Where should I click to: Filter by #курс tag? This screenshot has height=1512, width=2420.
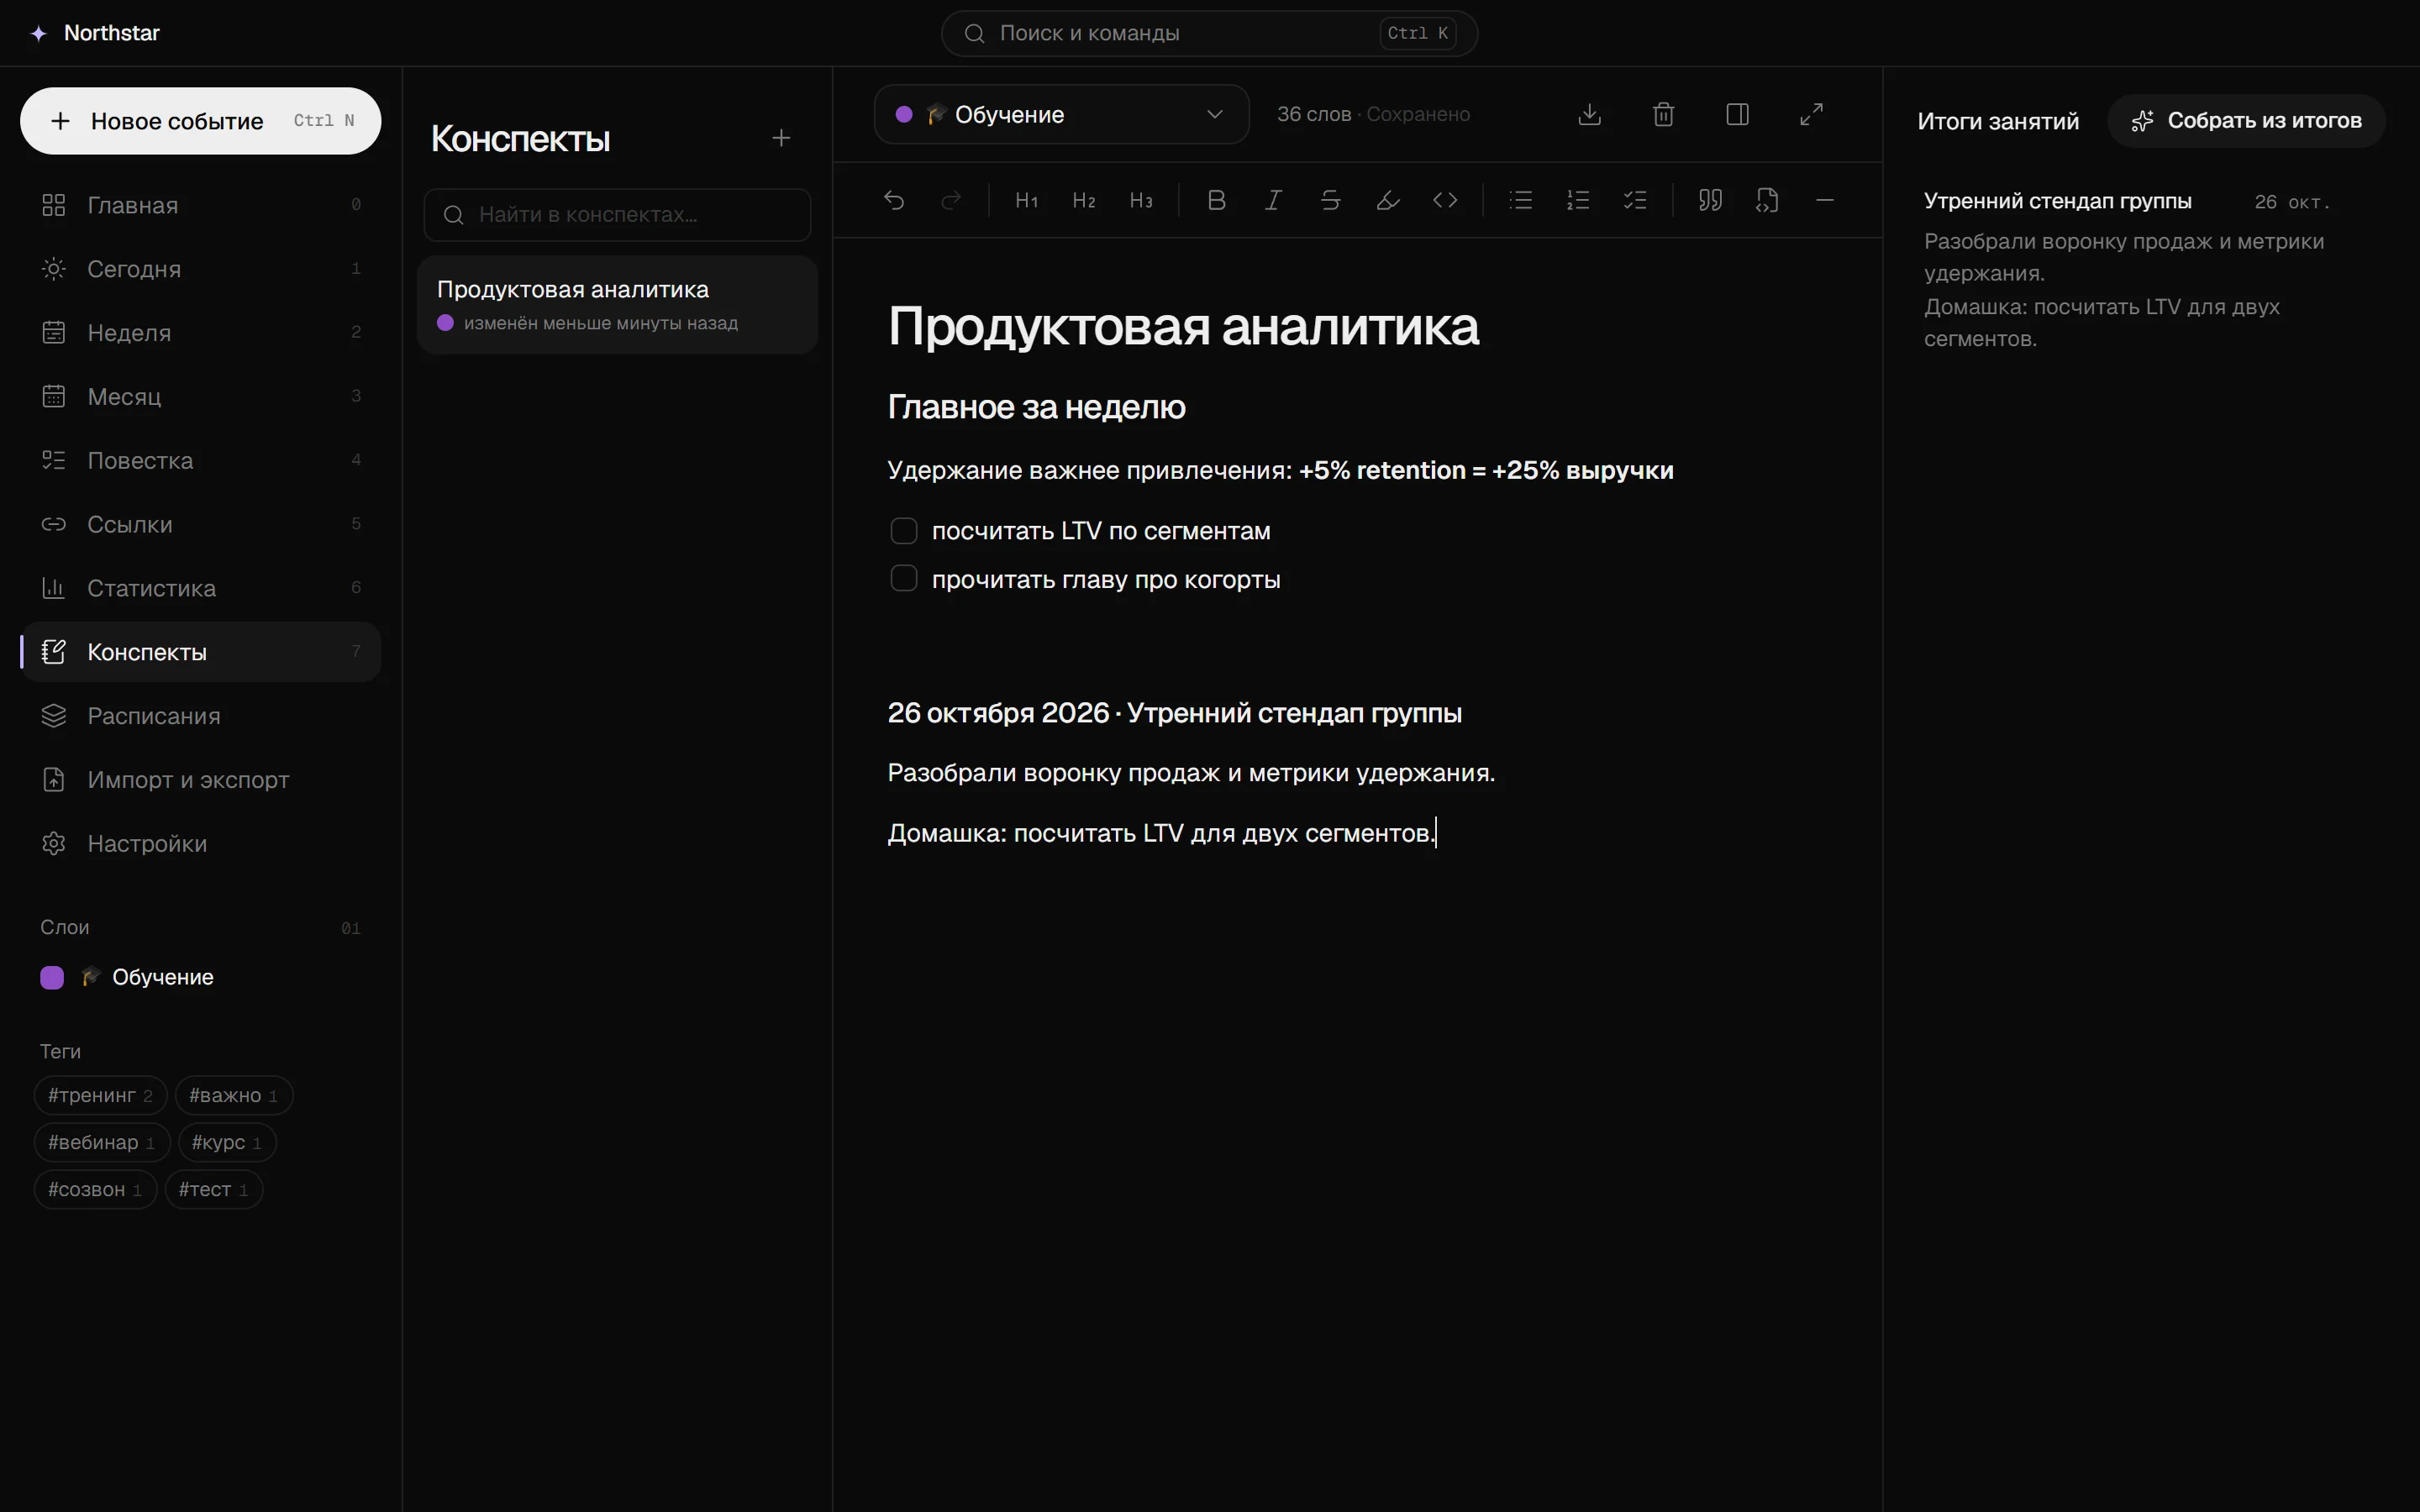[x=227, y=1142]
